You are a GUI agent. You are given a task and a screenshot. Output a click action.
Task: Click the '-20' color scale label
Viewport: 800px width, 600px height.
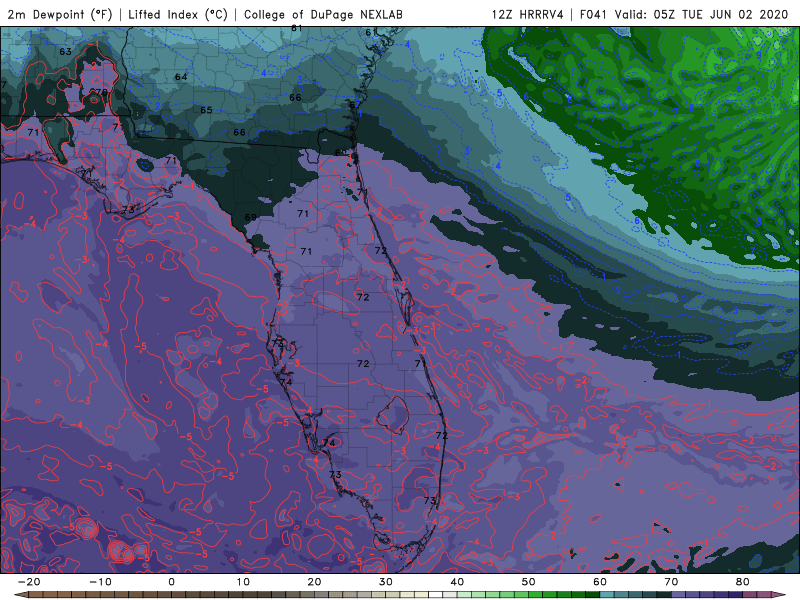tap(29, 582)
